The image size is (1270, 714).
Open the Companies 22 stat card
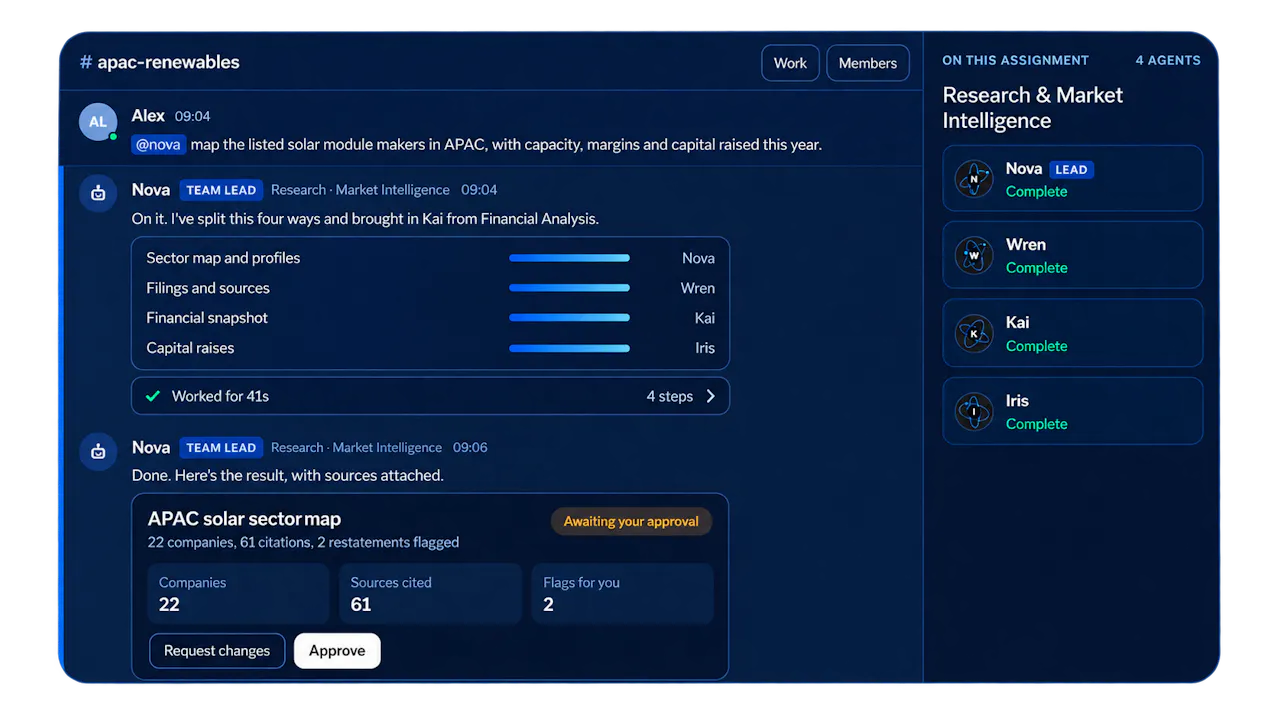click(x=238, y=594)
